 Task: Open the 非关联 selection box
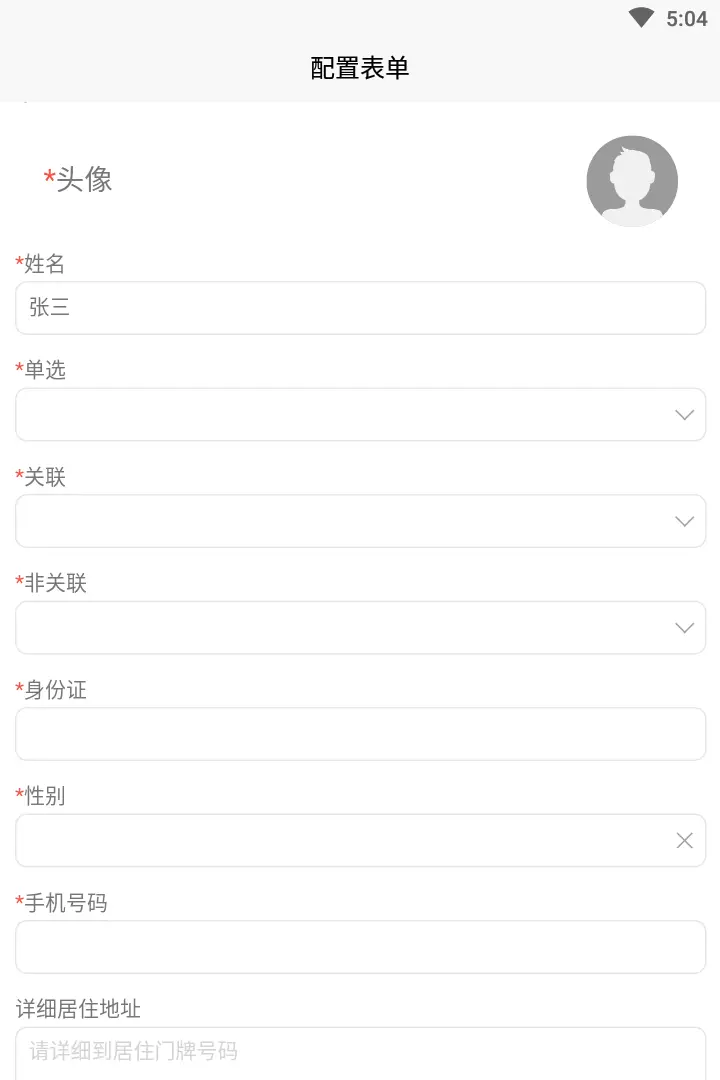[340, 628]
